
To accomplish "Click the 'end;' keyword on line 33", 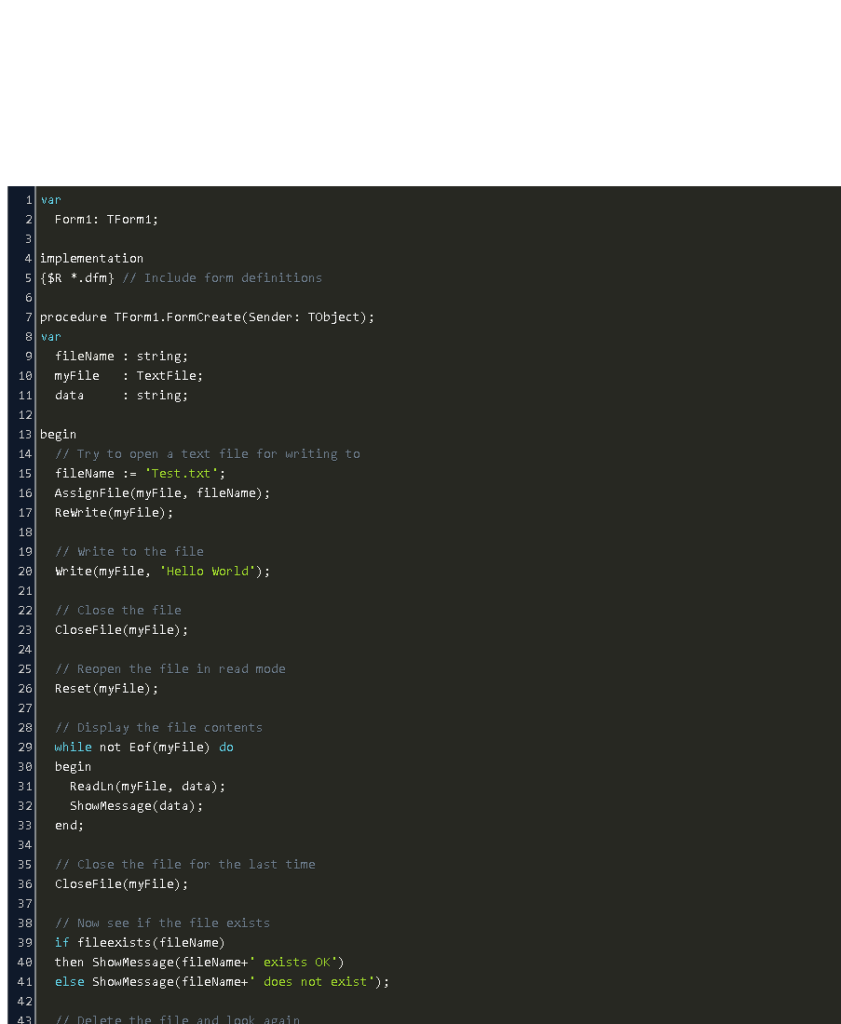I will [x=69, y=825].
